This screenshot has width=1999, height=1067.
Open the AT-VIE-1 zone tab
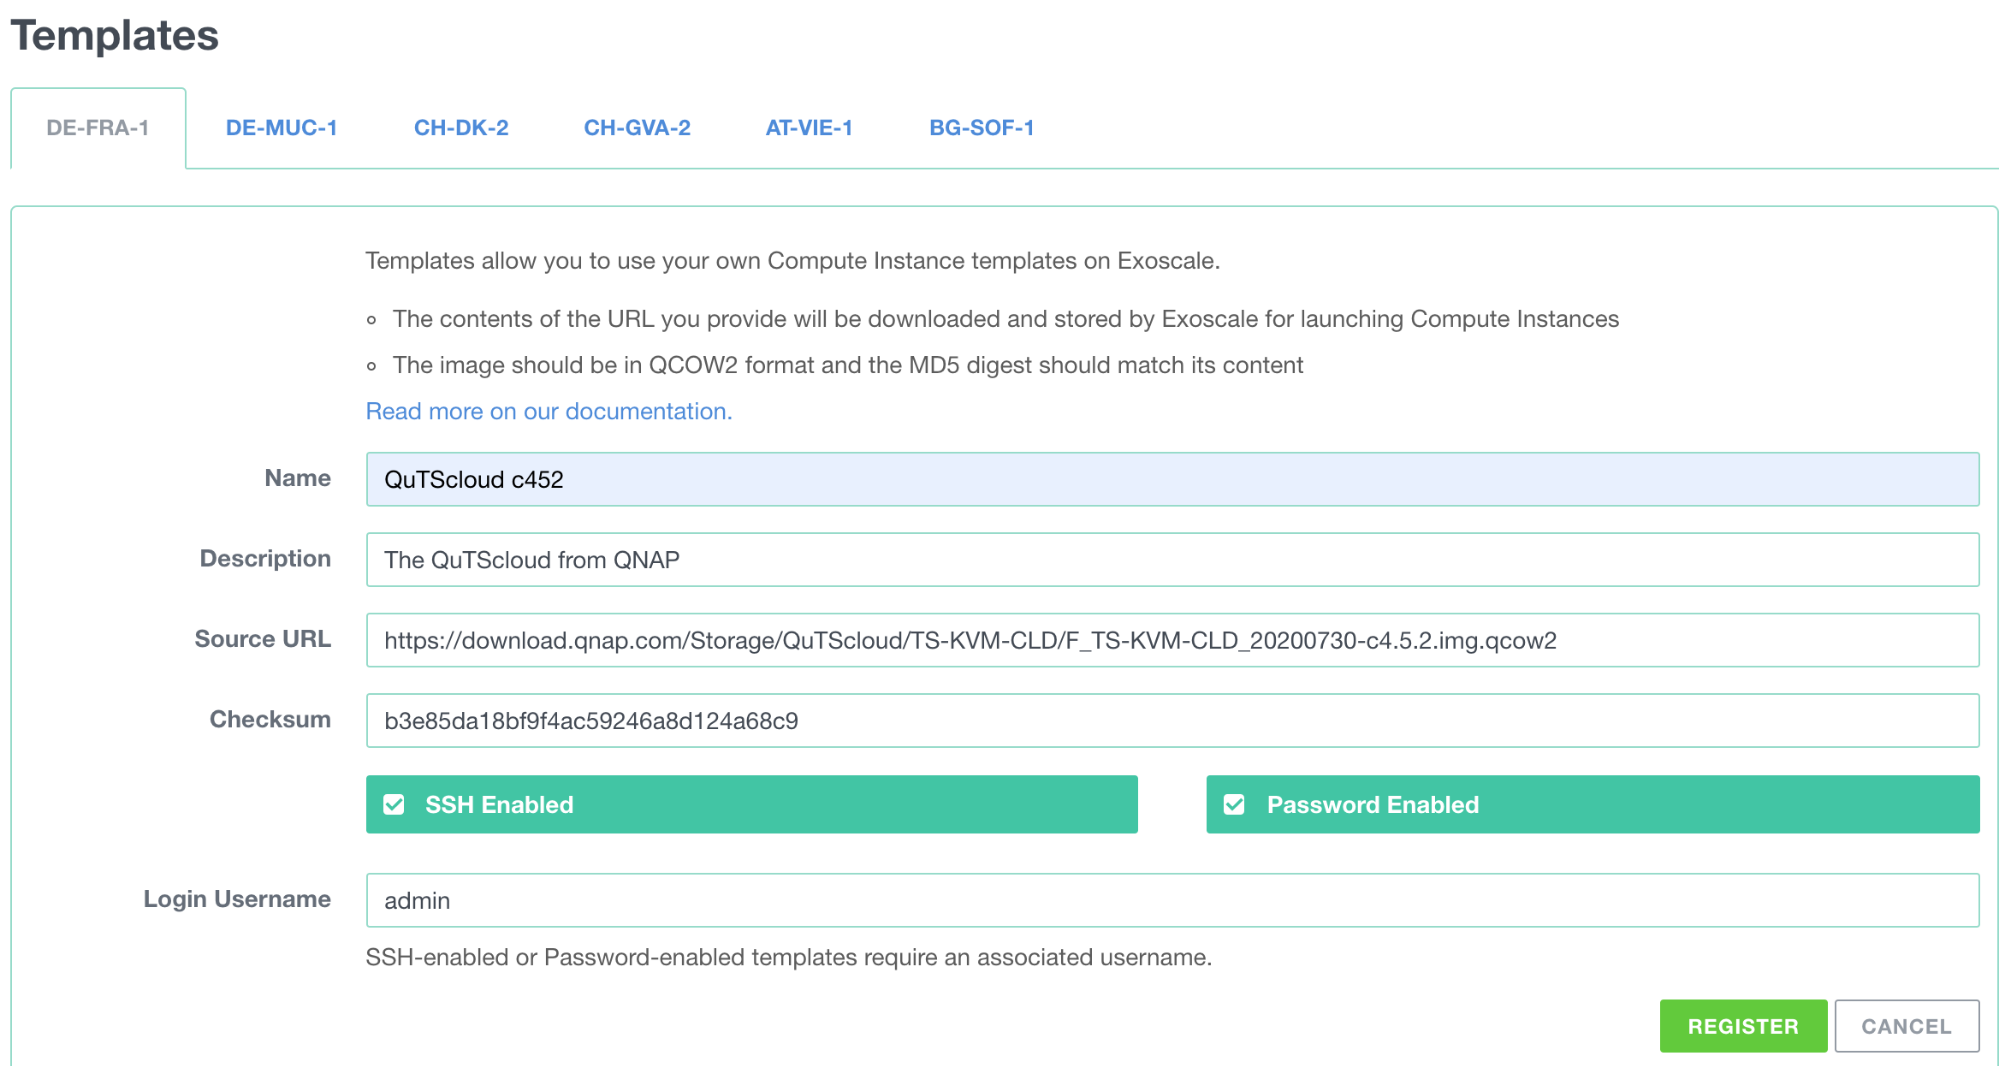809,128
